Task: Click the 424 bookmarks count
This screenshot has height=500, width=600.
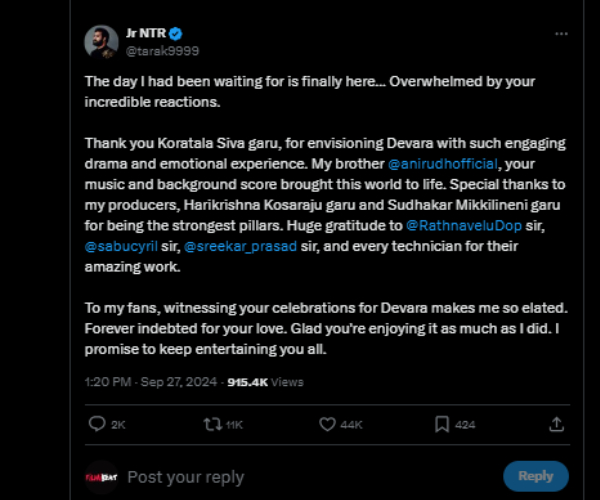Action: coord(465,425)
